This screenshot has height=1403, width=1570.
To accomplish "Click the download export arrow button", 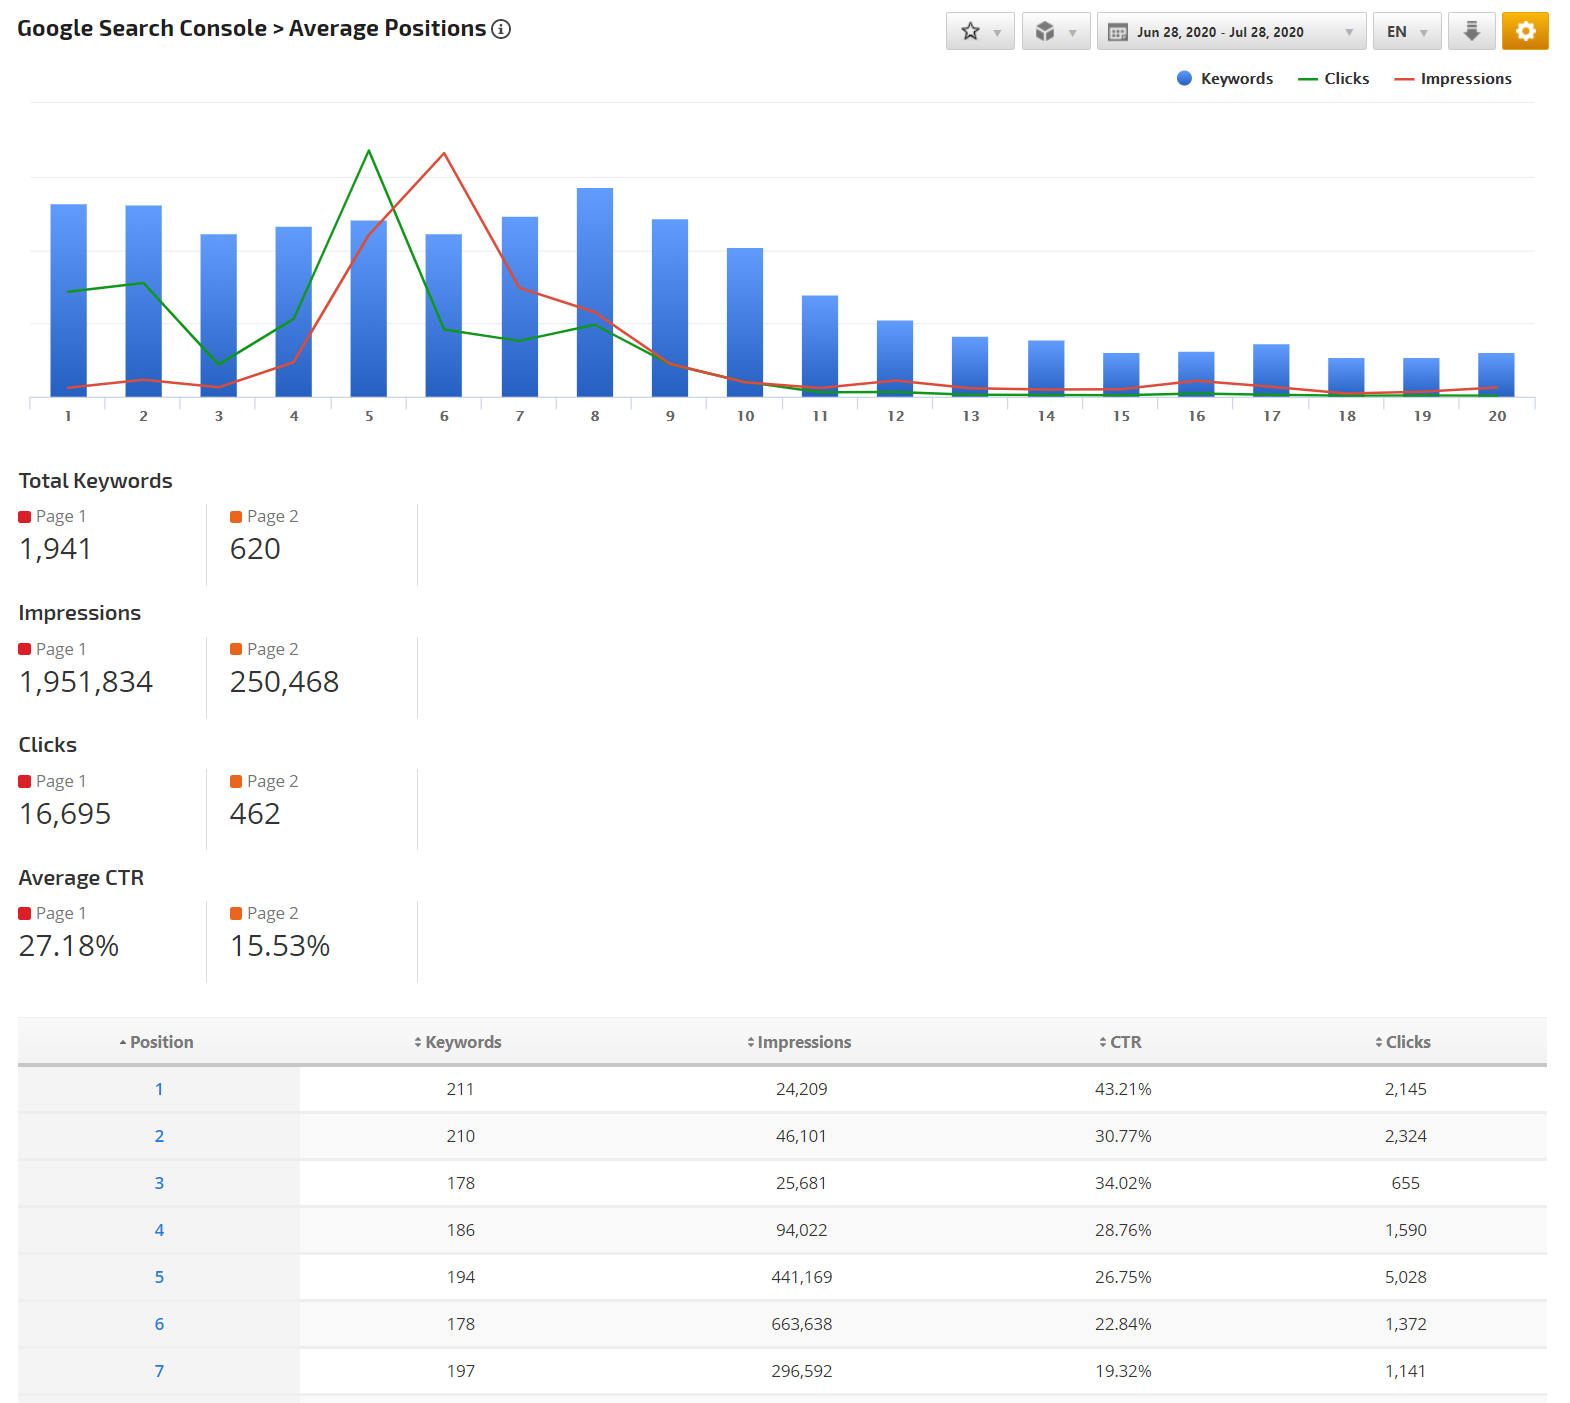I will click(1471, 32).
